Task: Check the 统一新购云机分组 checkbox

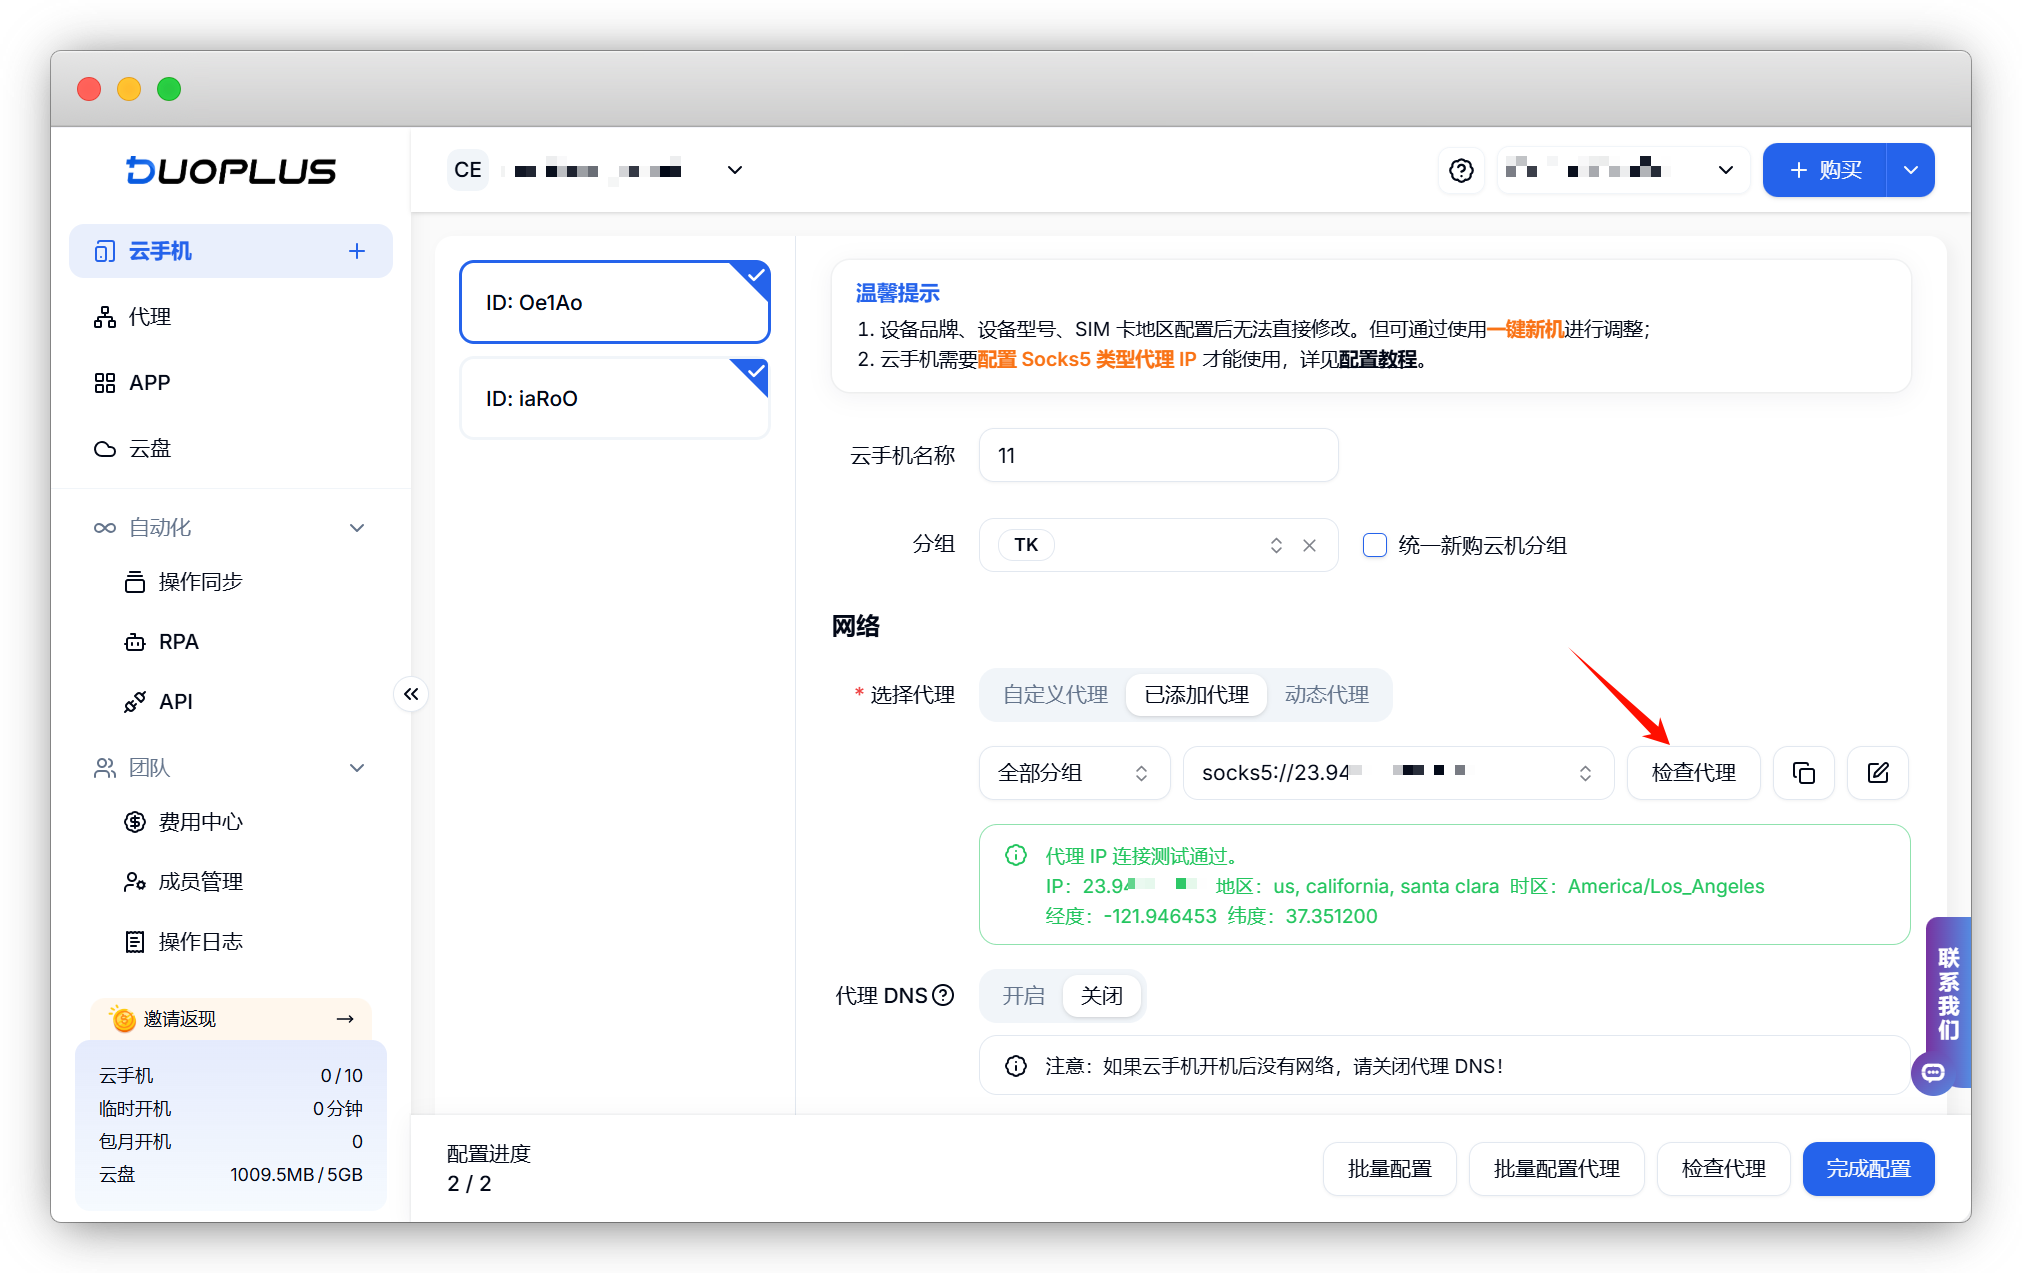Action: (1375, 545)
